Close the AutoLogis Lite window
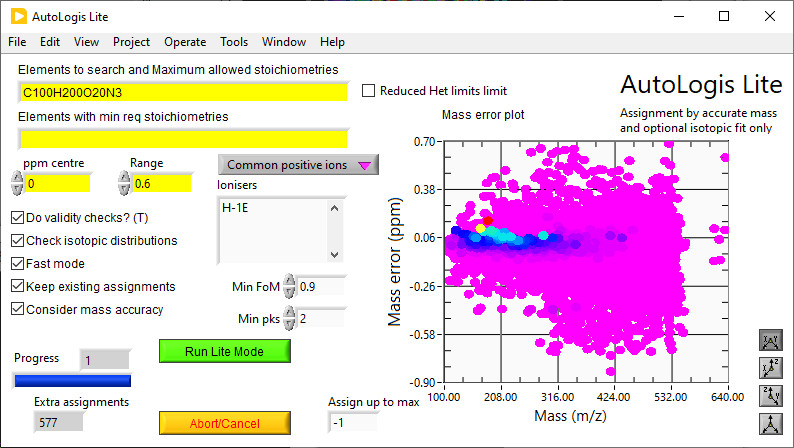Image resolution: width=794 pixels, height=448 pixels. tap(770, 16)
